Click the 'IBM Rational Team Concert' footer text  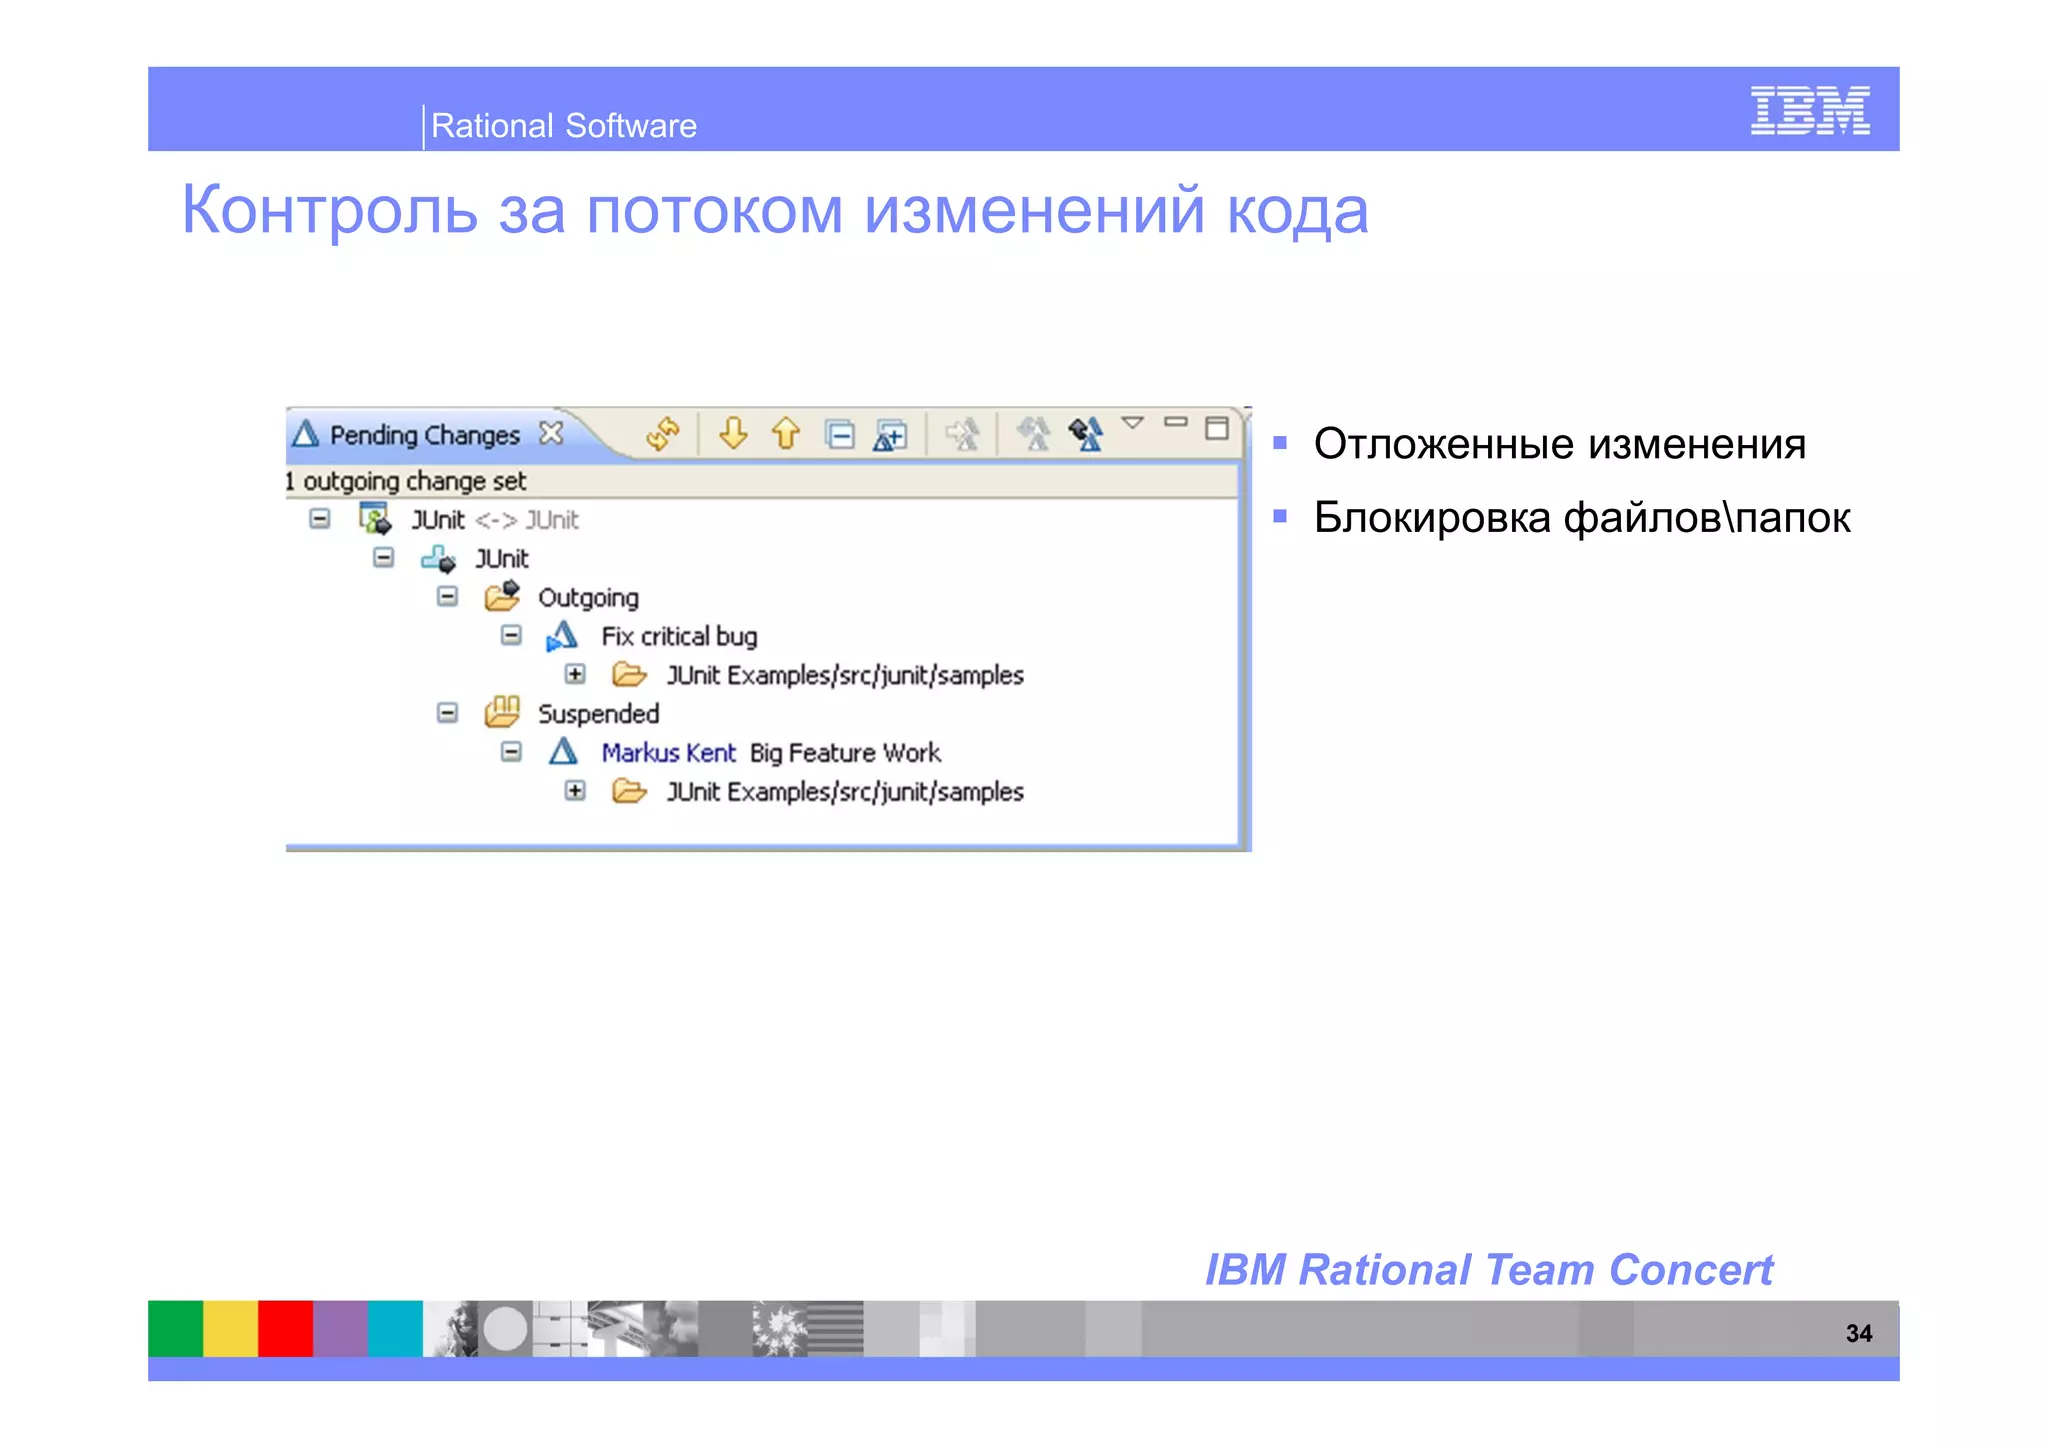tap(1488, 1270)
